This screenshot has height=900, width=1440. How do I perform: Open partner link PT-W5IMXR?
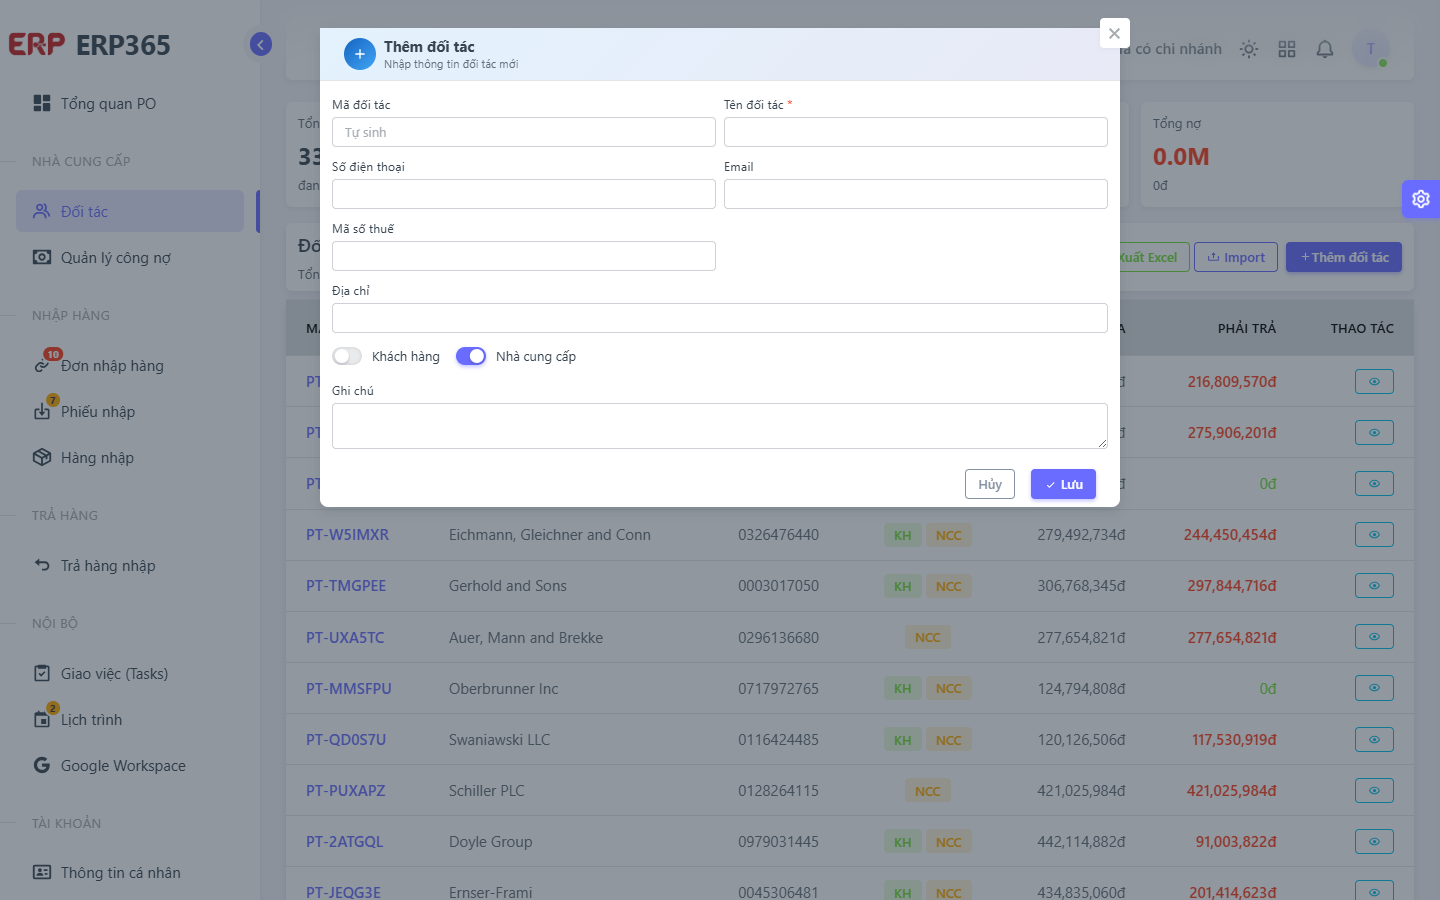click(x=347, y=535)
